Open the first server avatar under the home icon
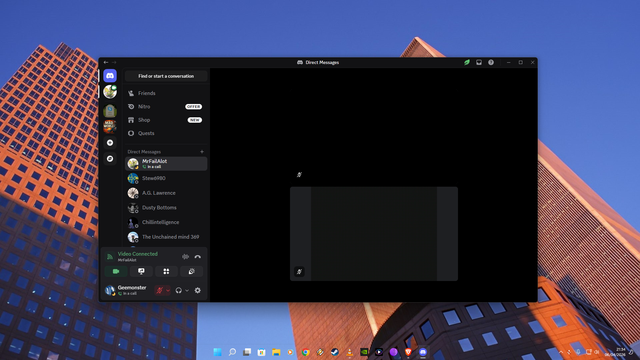The width and height of the screenshot is (640, 360). [110, 92]
